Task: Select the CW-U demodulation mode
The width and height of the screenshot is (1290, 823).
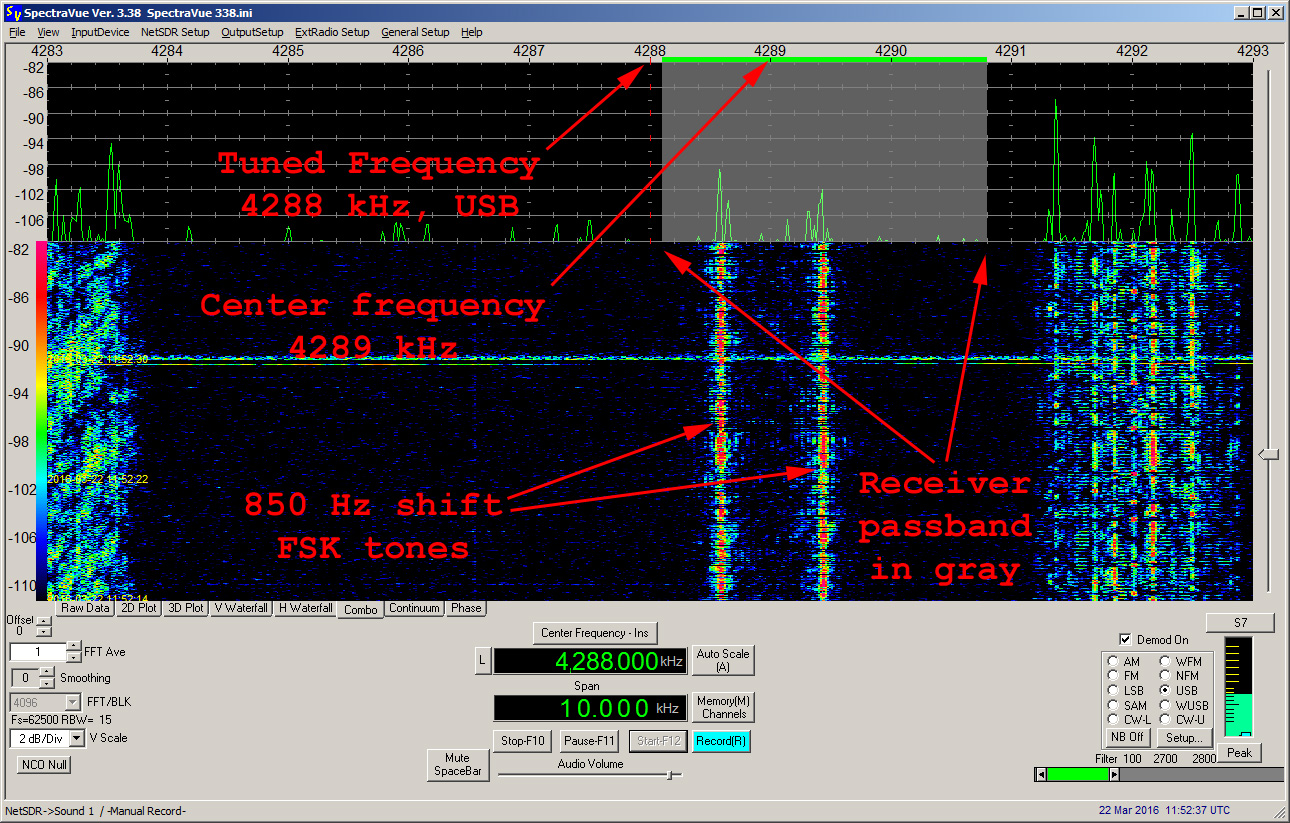Action: (1165, 719)
